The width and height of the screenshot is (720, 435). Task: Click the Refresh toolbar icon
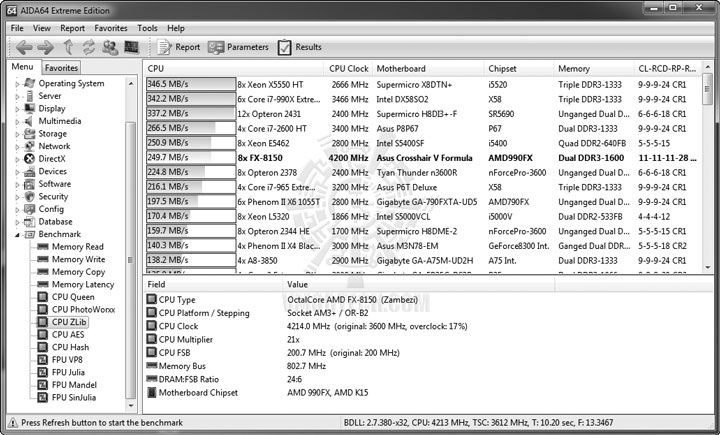pos(89,47)
